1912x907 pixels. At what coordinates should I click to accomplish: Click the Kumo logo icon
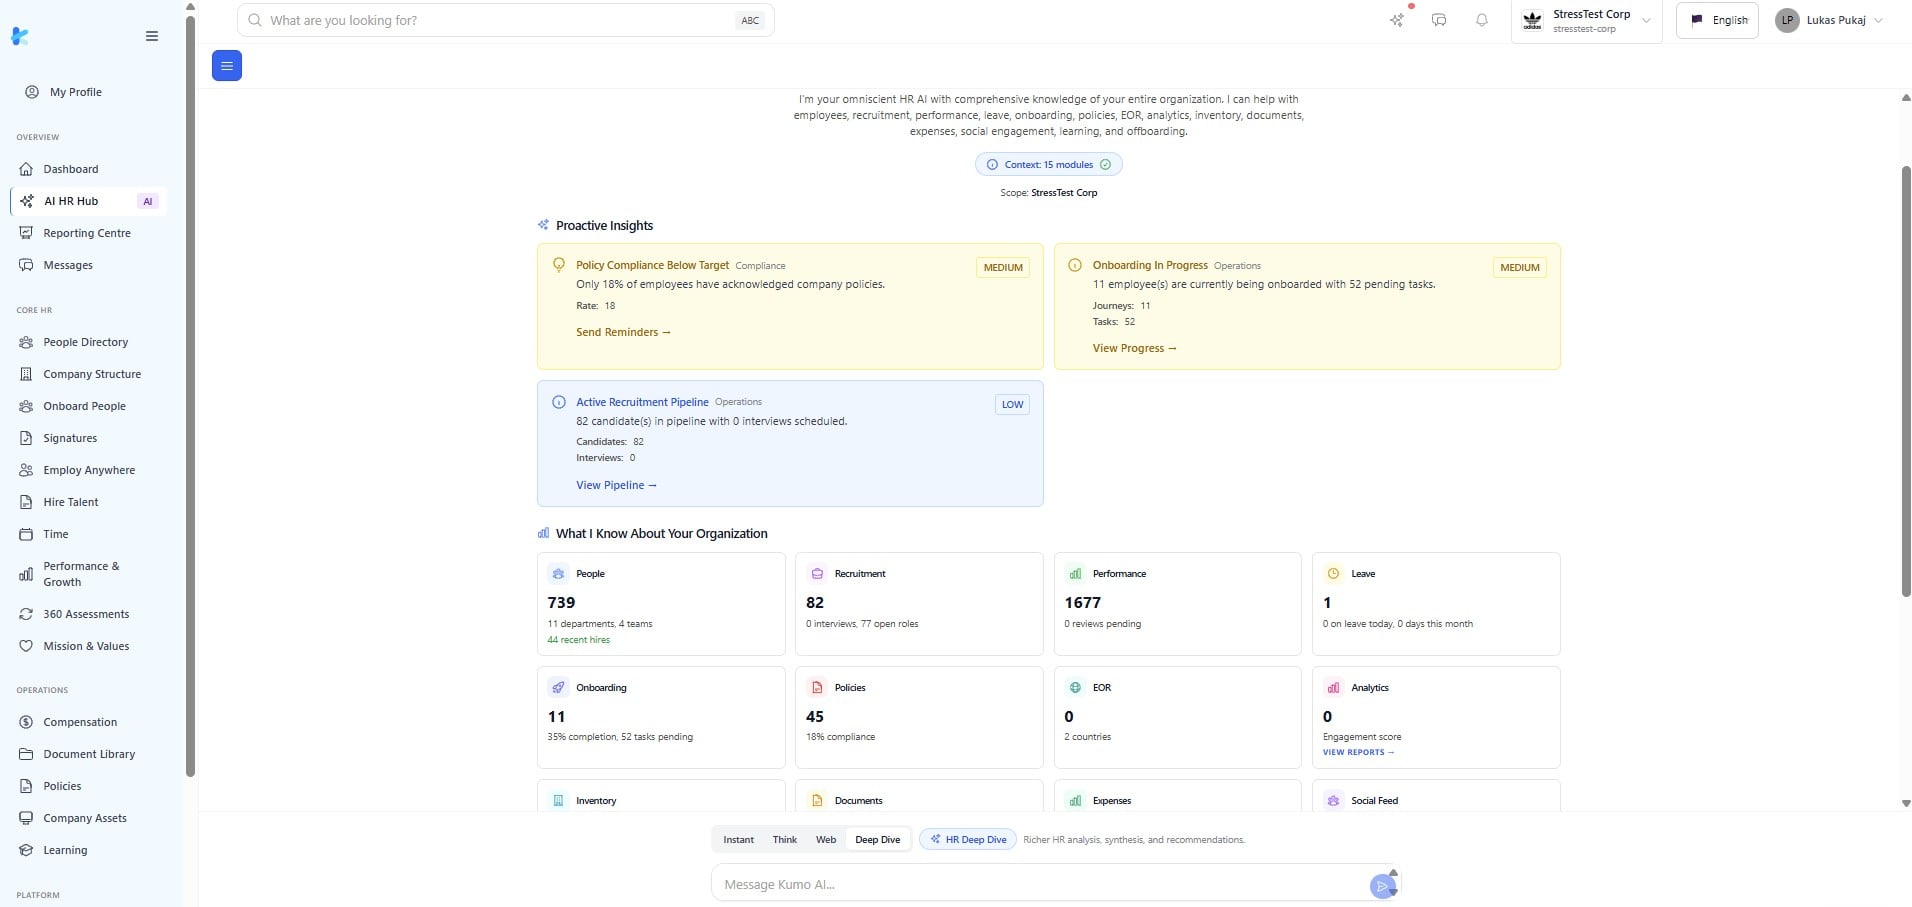pyautogui.click(x=20, y=36)
